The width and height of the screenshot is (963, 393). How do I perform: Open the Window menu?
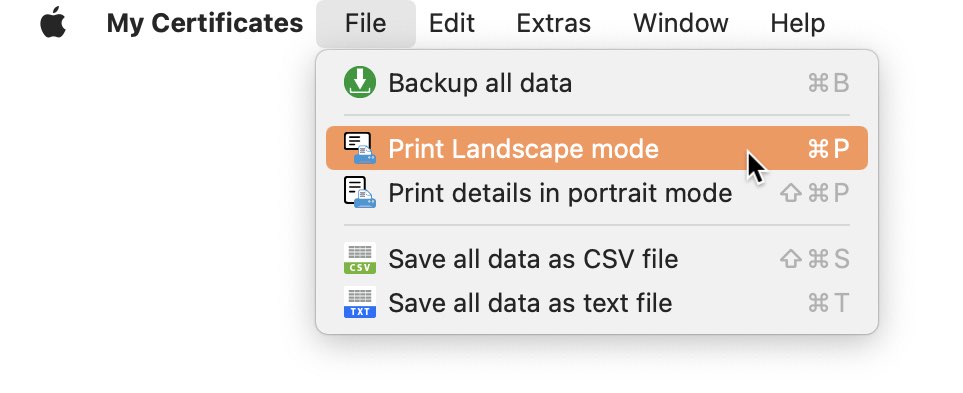point(680,23)
